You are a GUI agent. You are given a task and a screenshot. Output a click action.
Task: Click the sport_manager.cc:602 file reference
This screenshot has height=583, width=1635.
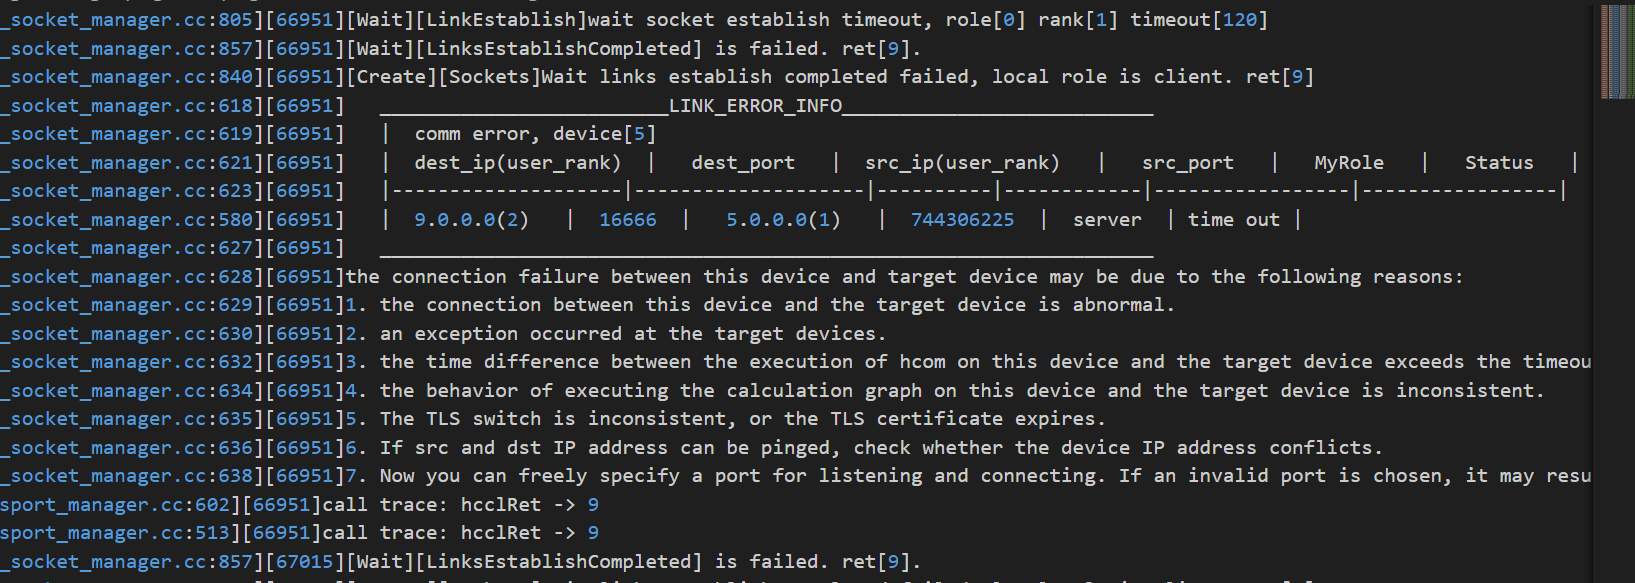(x=115, y=505)
